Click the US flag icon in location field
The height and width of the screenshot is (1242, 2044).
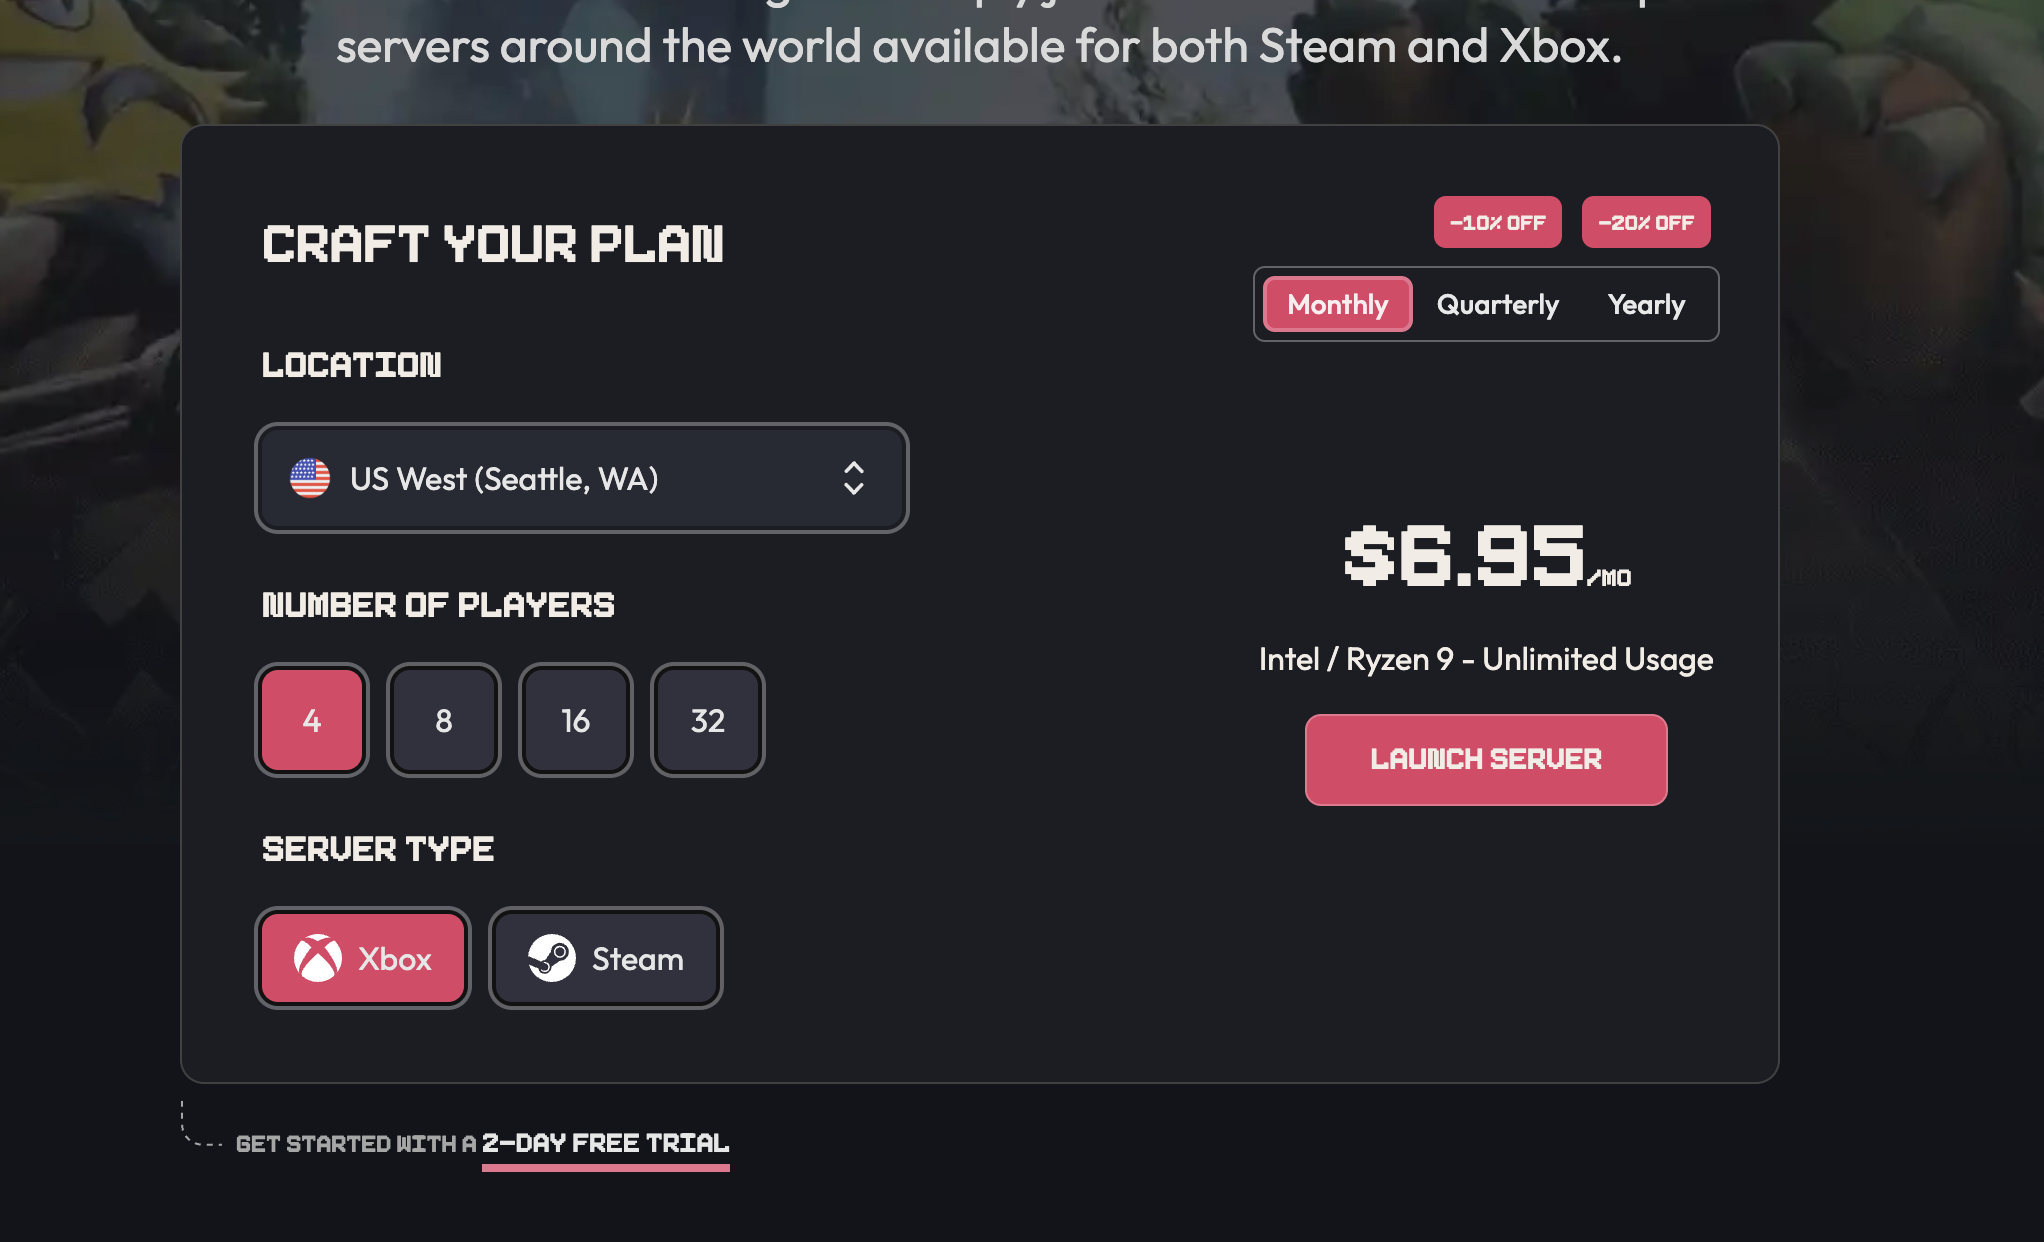pyautogui.click(x=310, y=478)
